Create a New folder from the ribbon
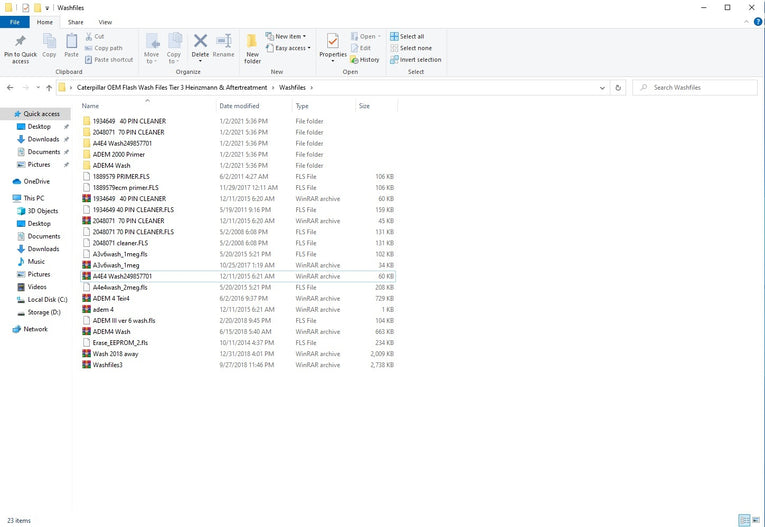The width and height of the screenshot is (765, 527). [x=252, y=47]
